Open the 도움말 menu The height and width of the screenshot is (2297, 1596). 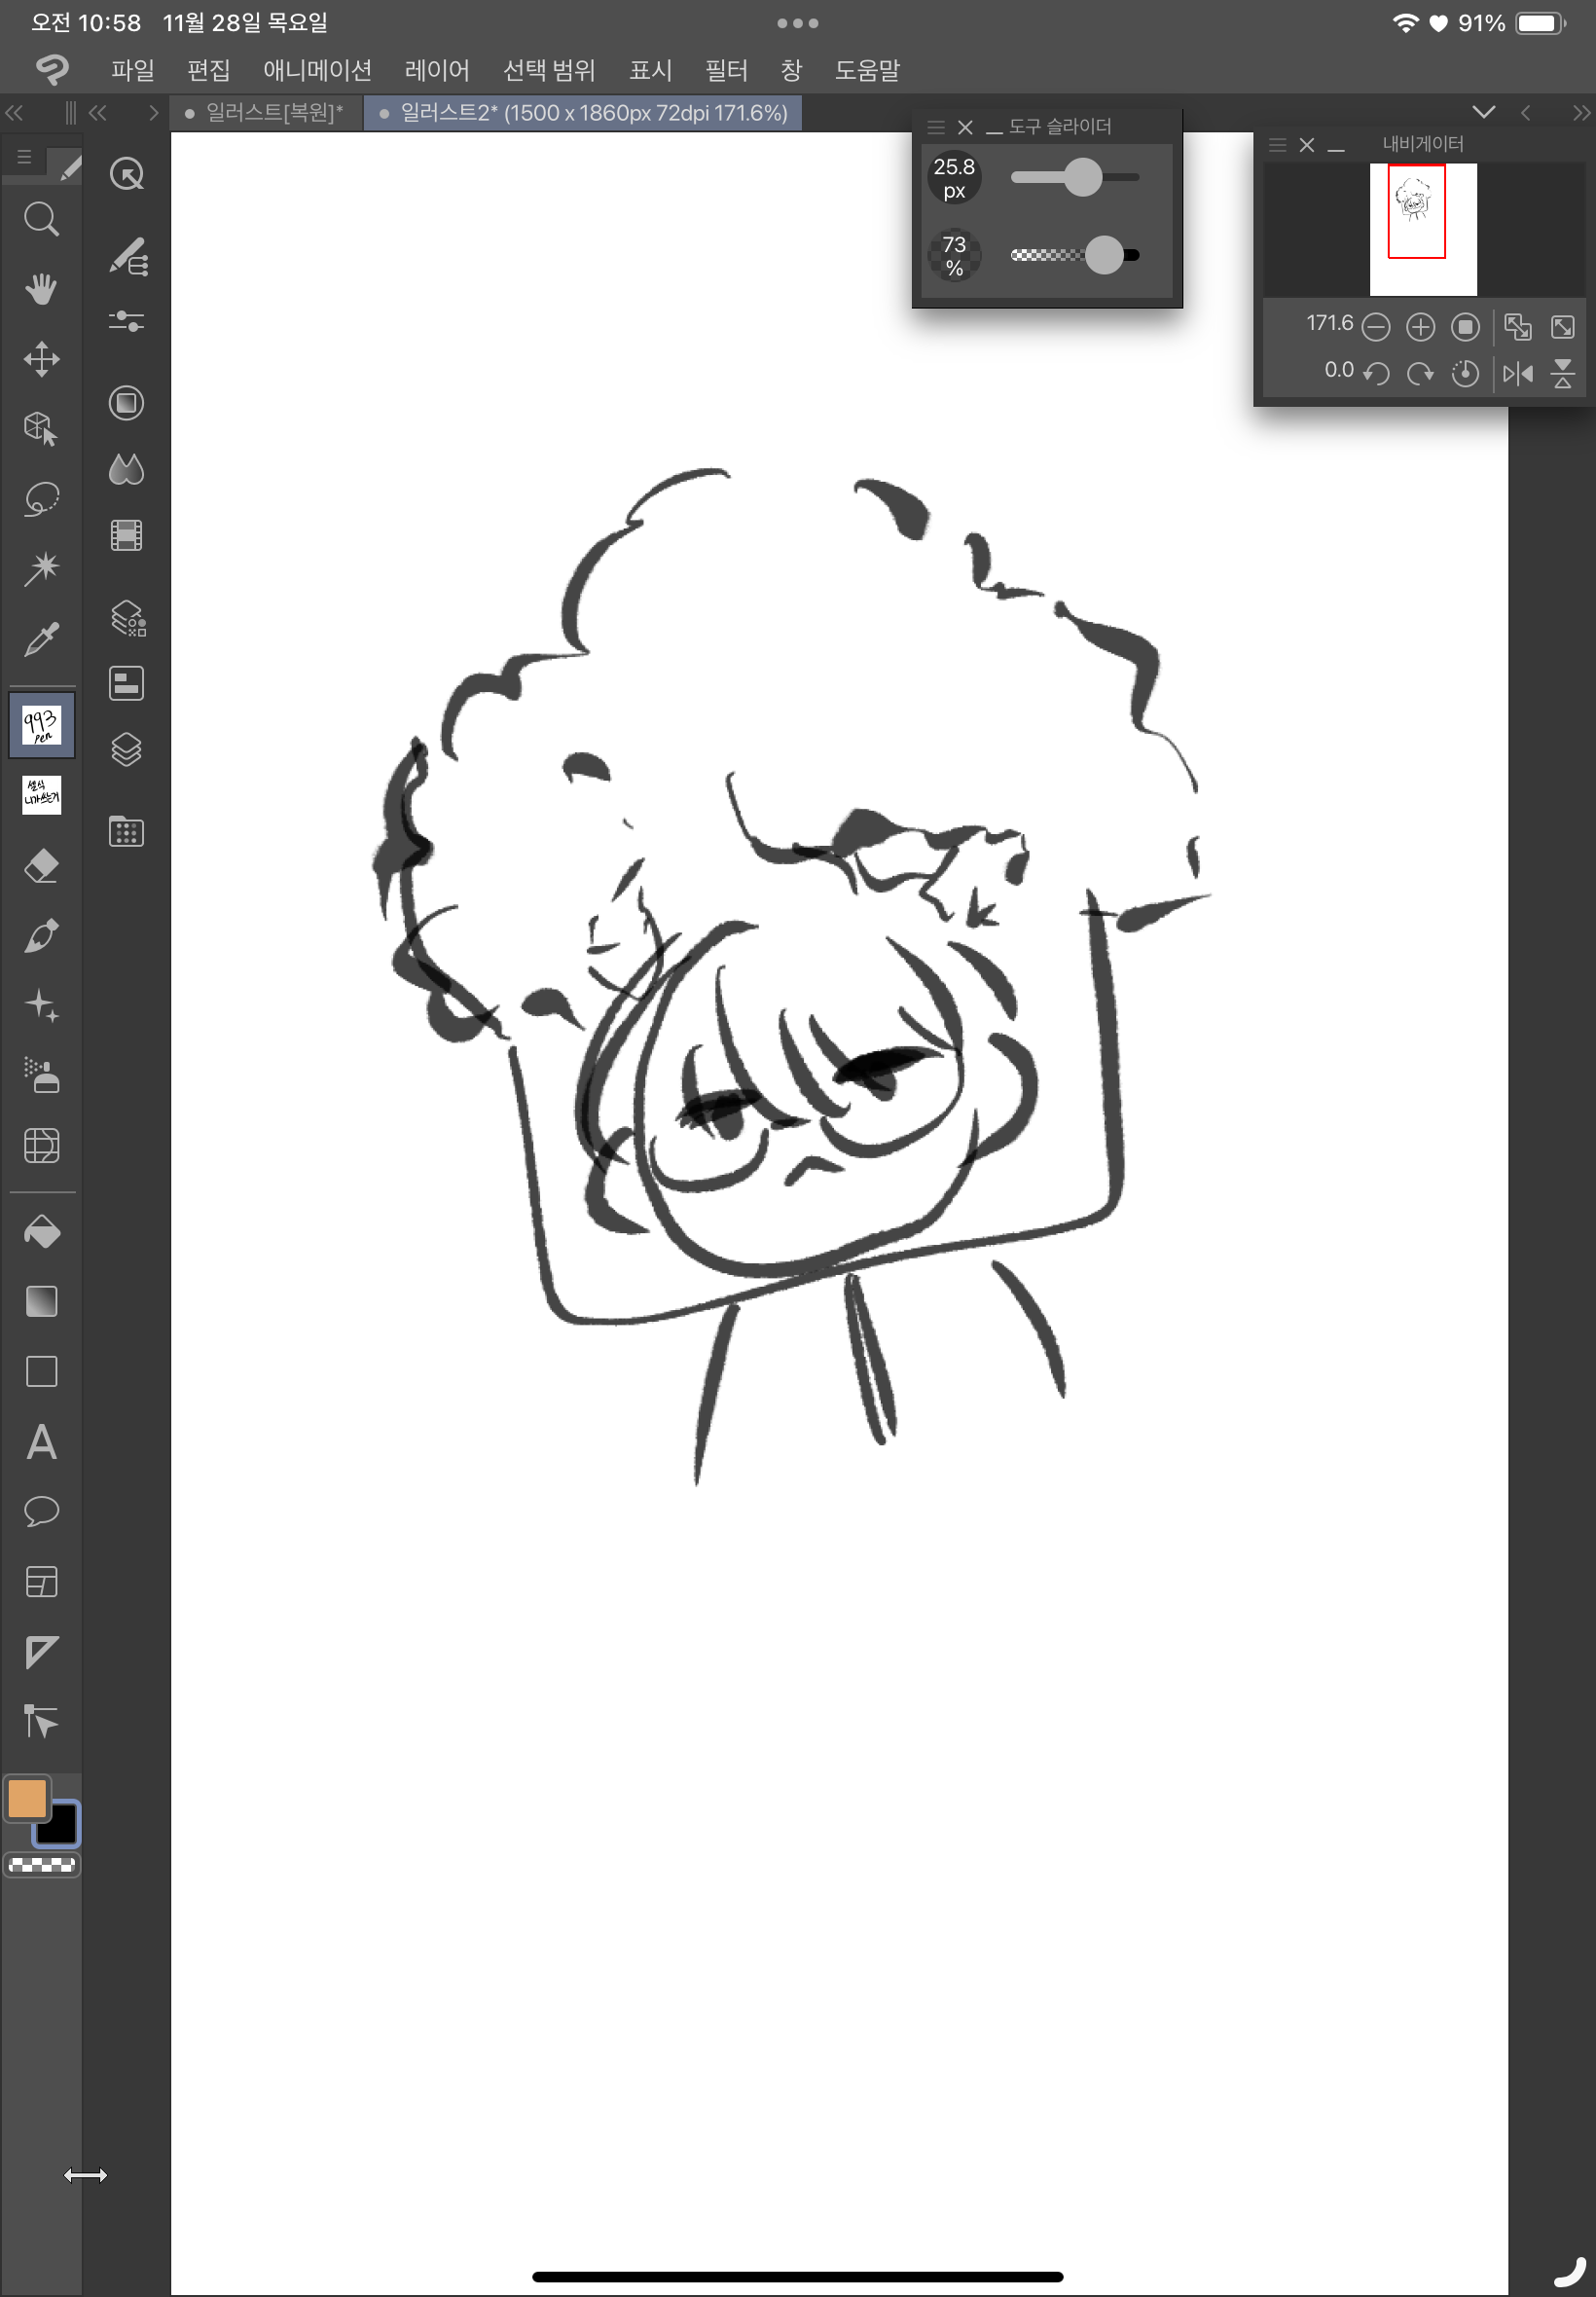[867, 70]
